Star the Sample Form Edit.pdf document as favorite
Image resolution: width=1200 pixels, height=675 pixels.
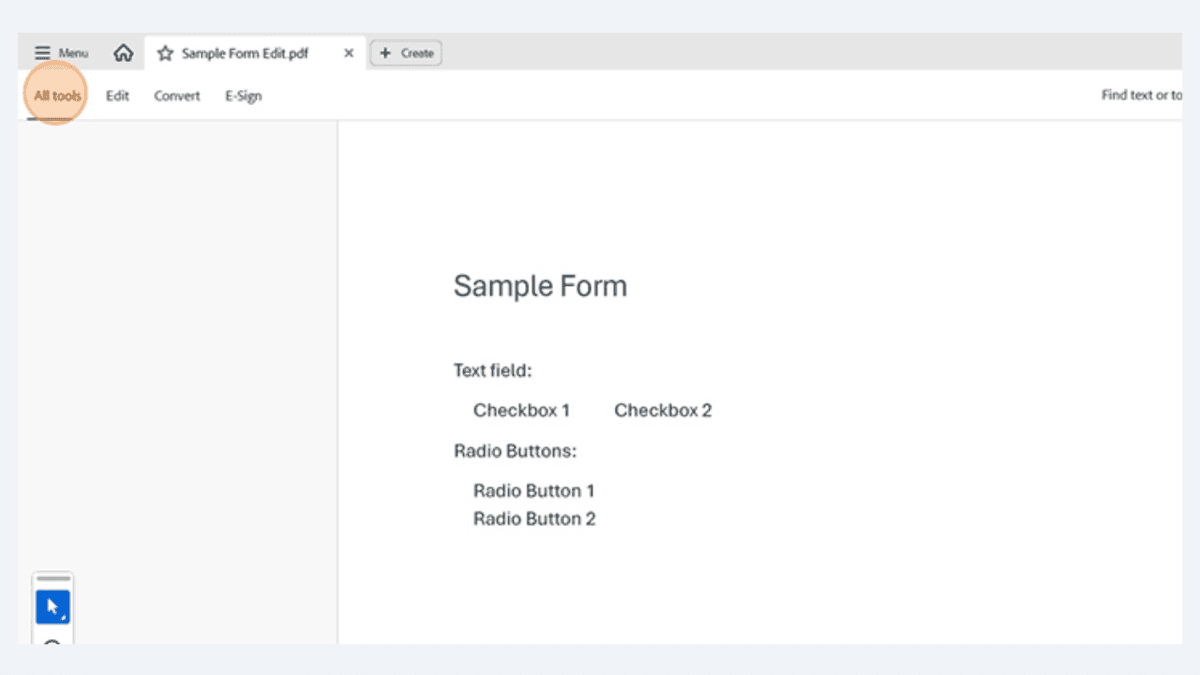pyautogui.click(x=168, y=53)
